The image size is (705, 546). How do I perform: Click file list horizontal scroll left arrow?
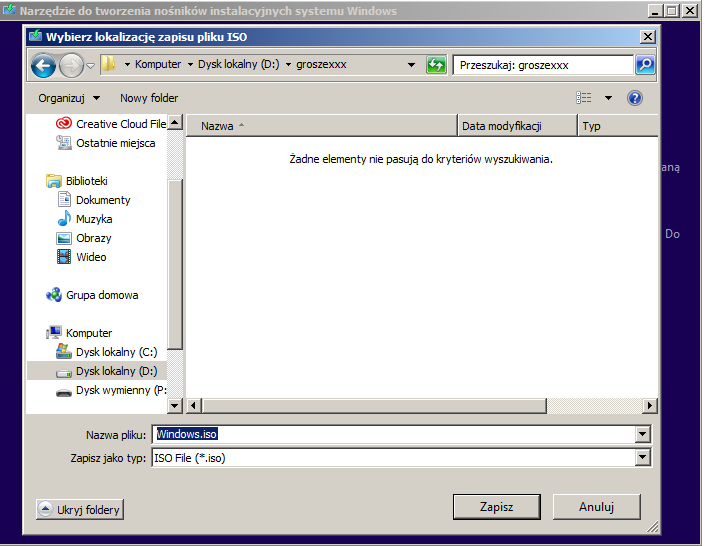tap(193, 406)
